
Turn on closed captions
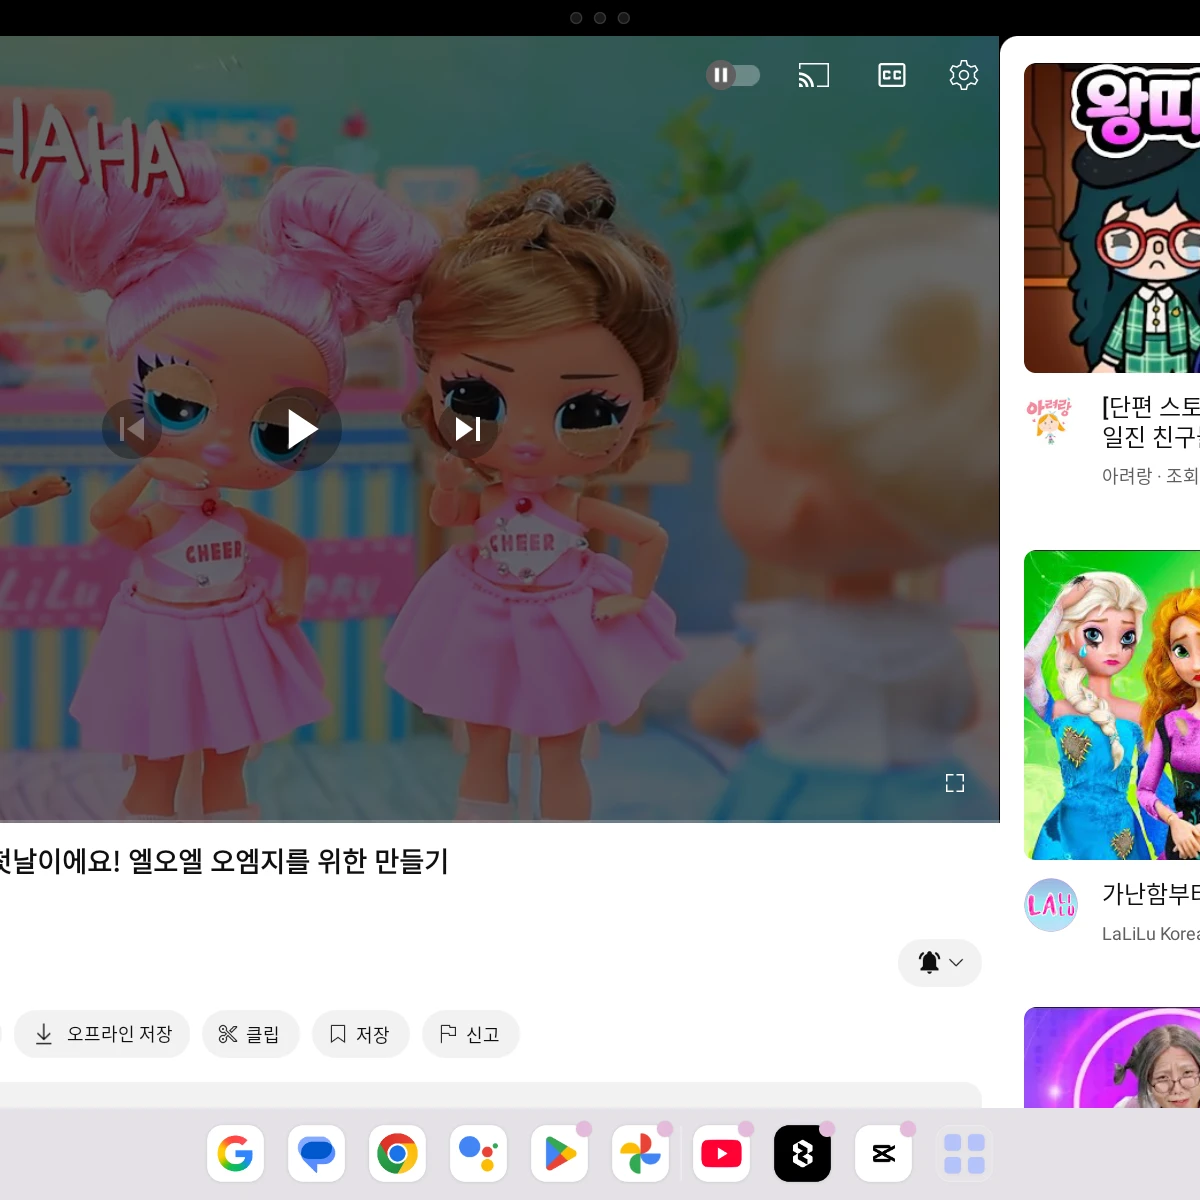point(891,75)
